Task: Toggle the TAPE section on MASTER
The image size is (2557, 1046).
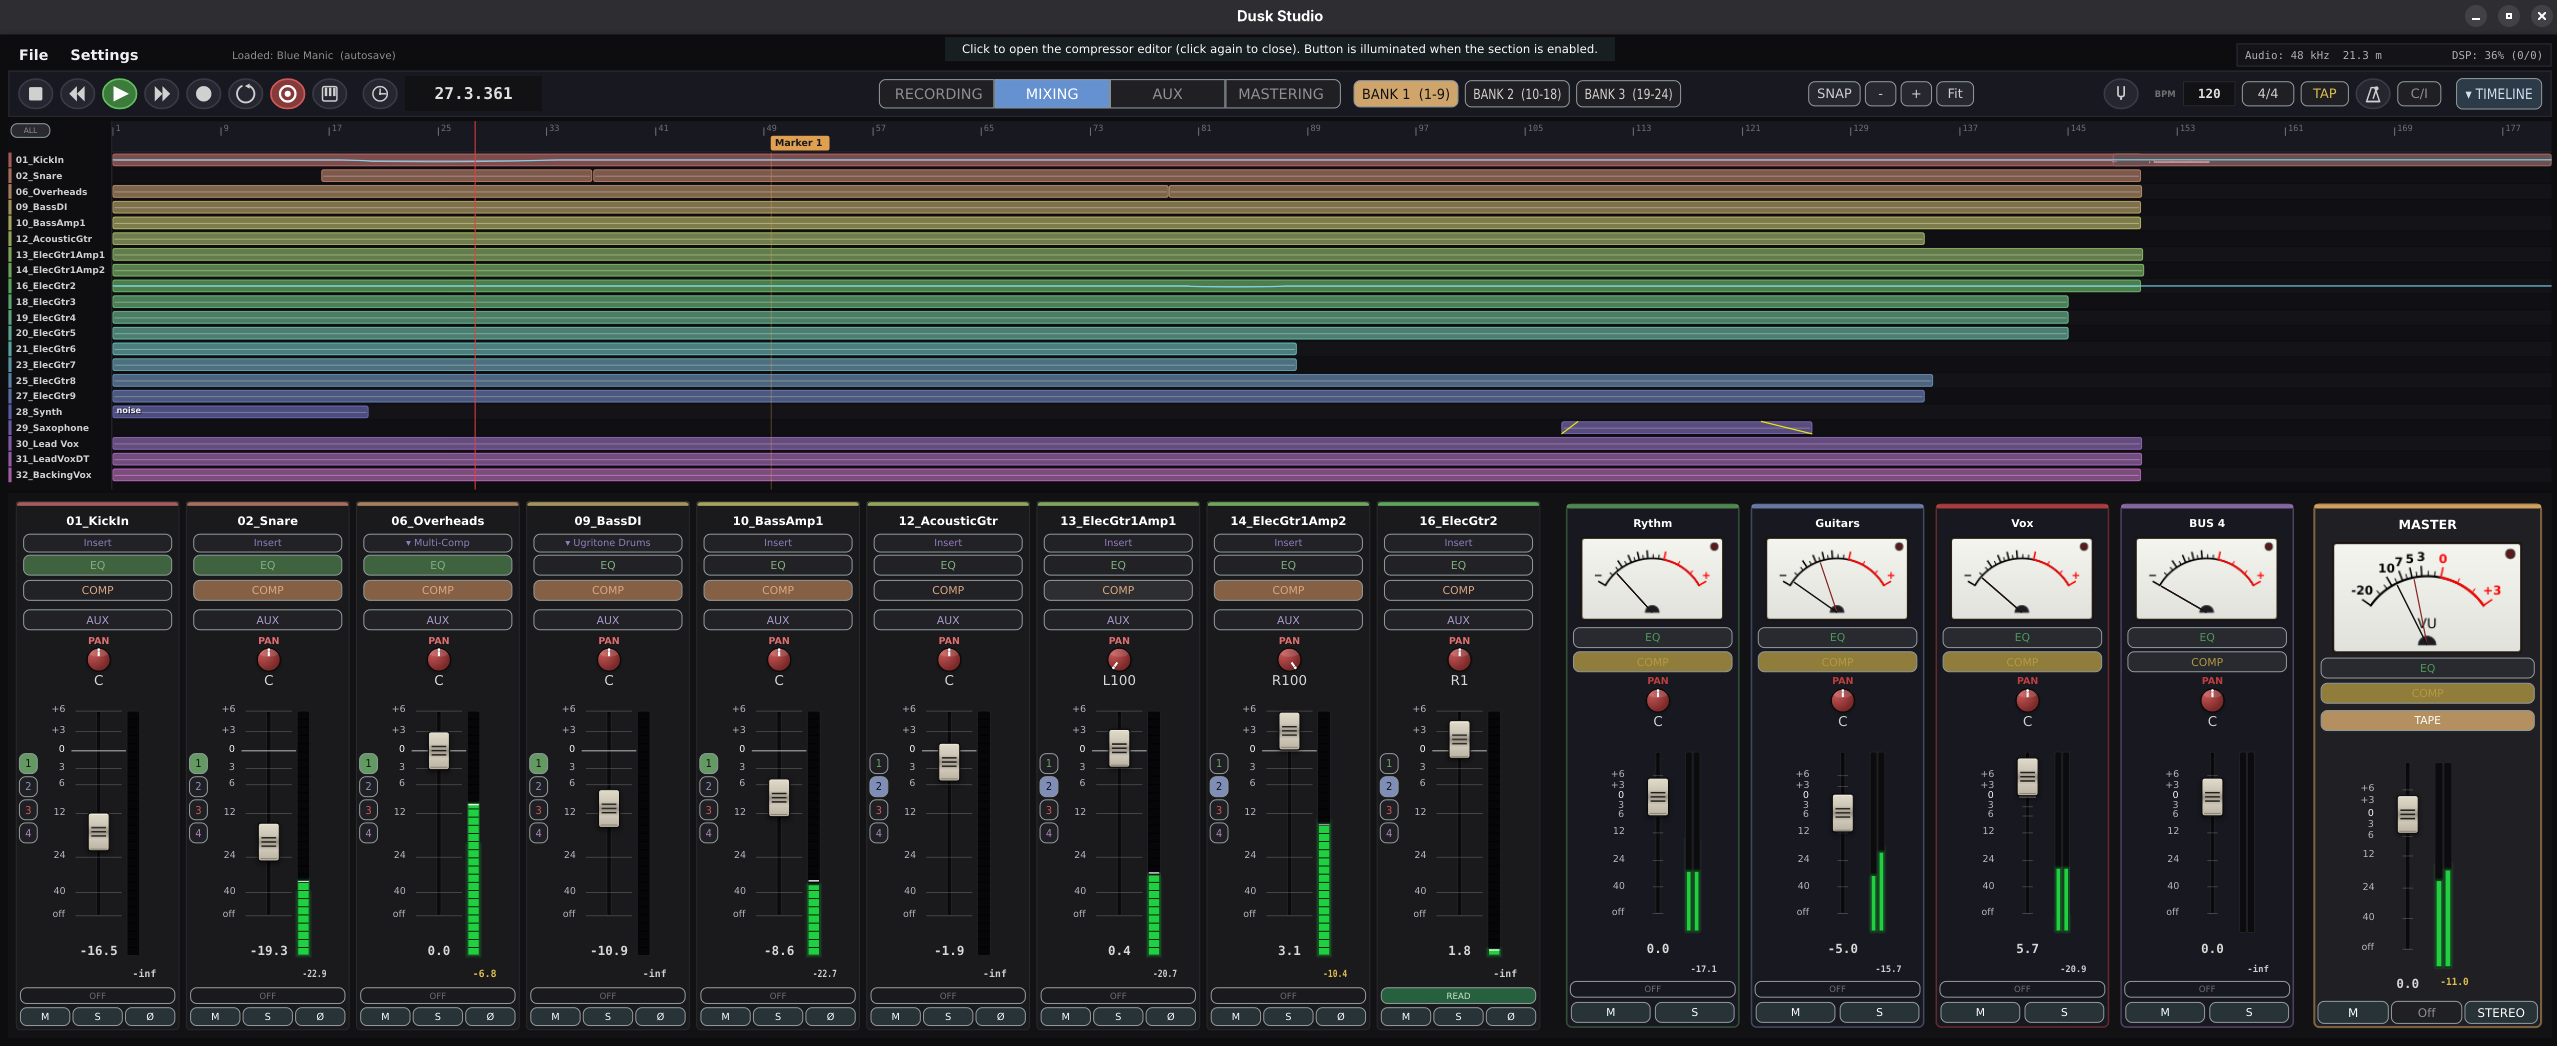Action: click(2427, 720)
